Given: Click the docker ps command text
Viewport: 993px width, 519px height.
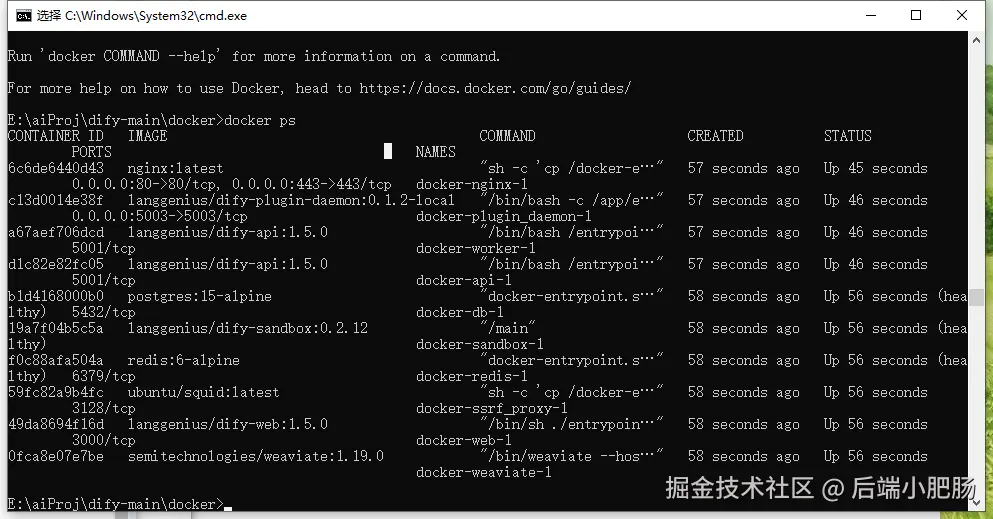Looking at the screenshot, I should [260, 121].
